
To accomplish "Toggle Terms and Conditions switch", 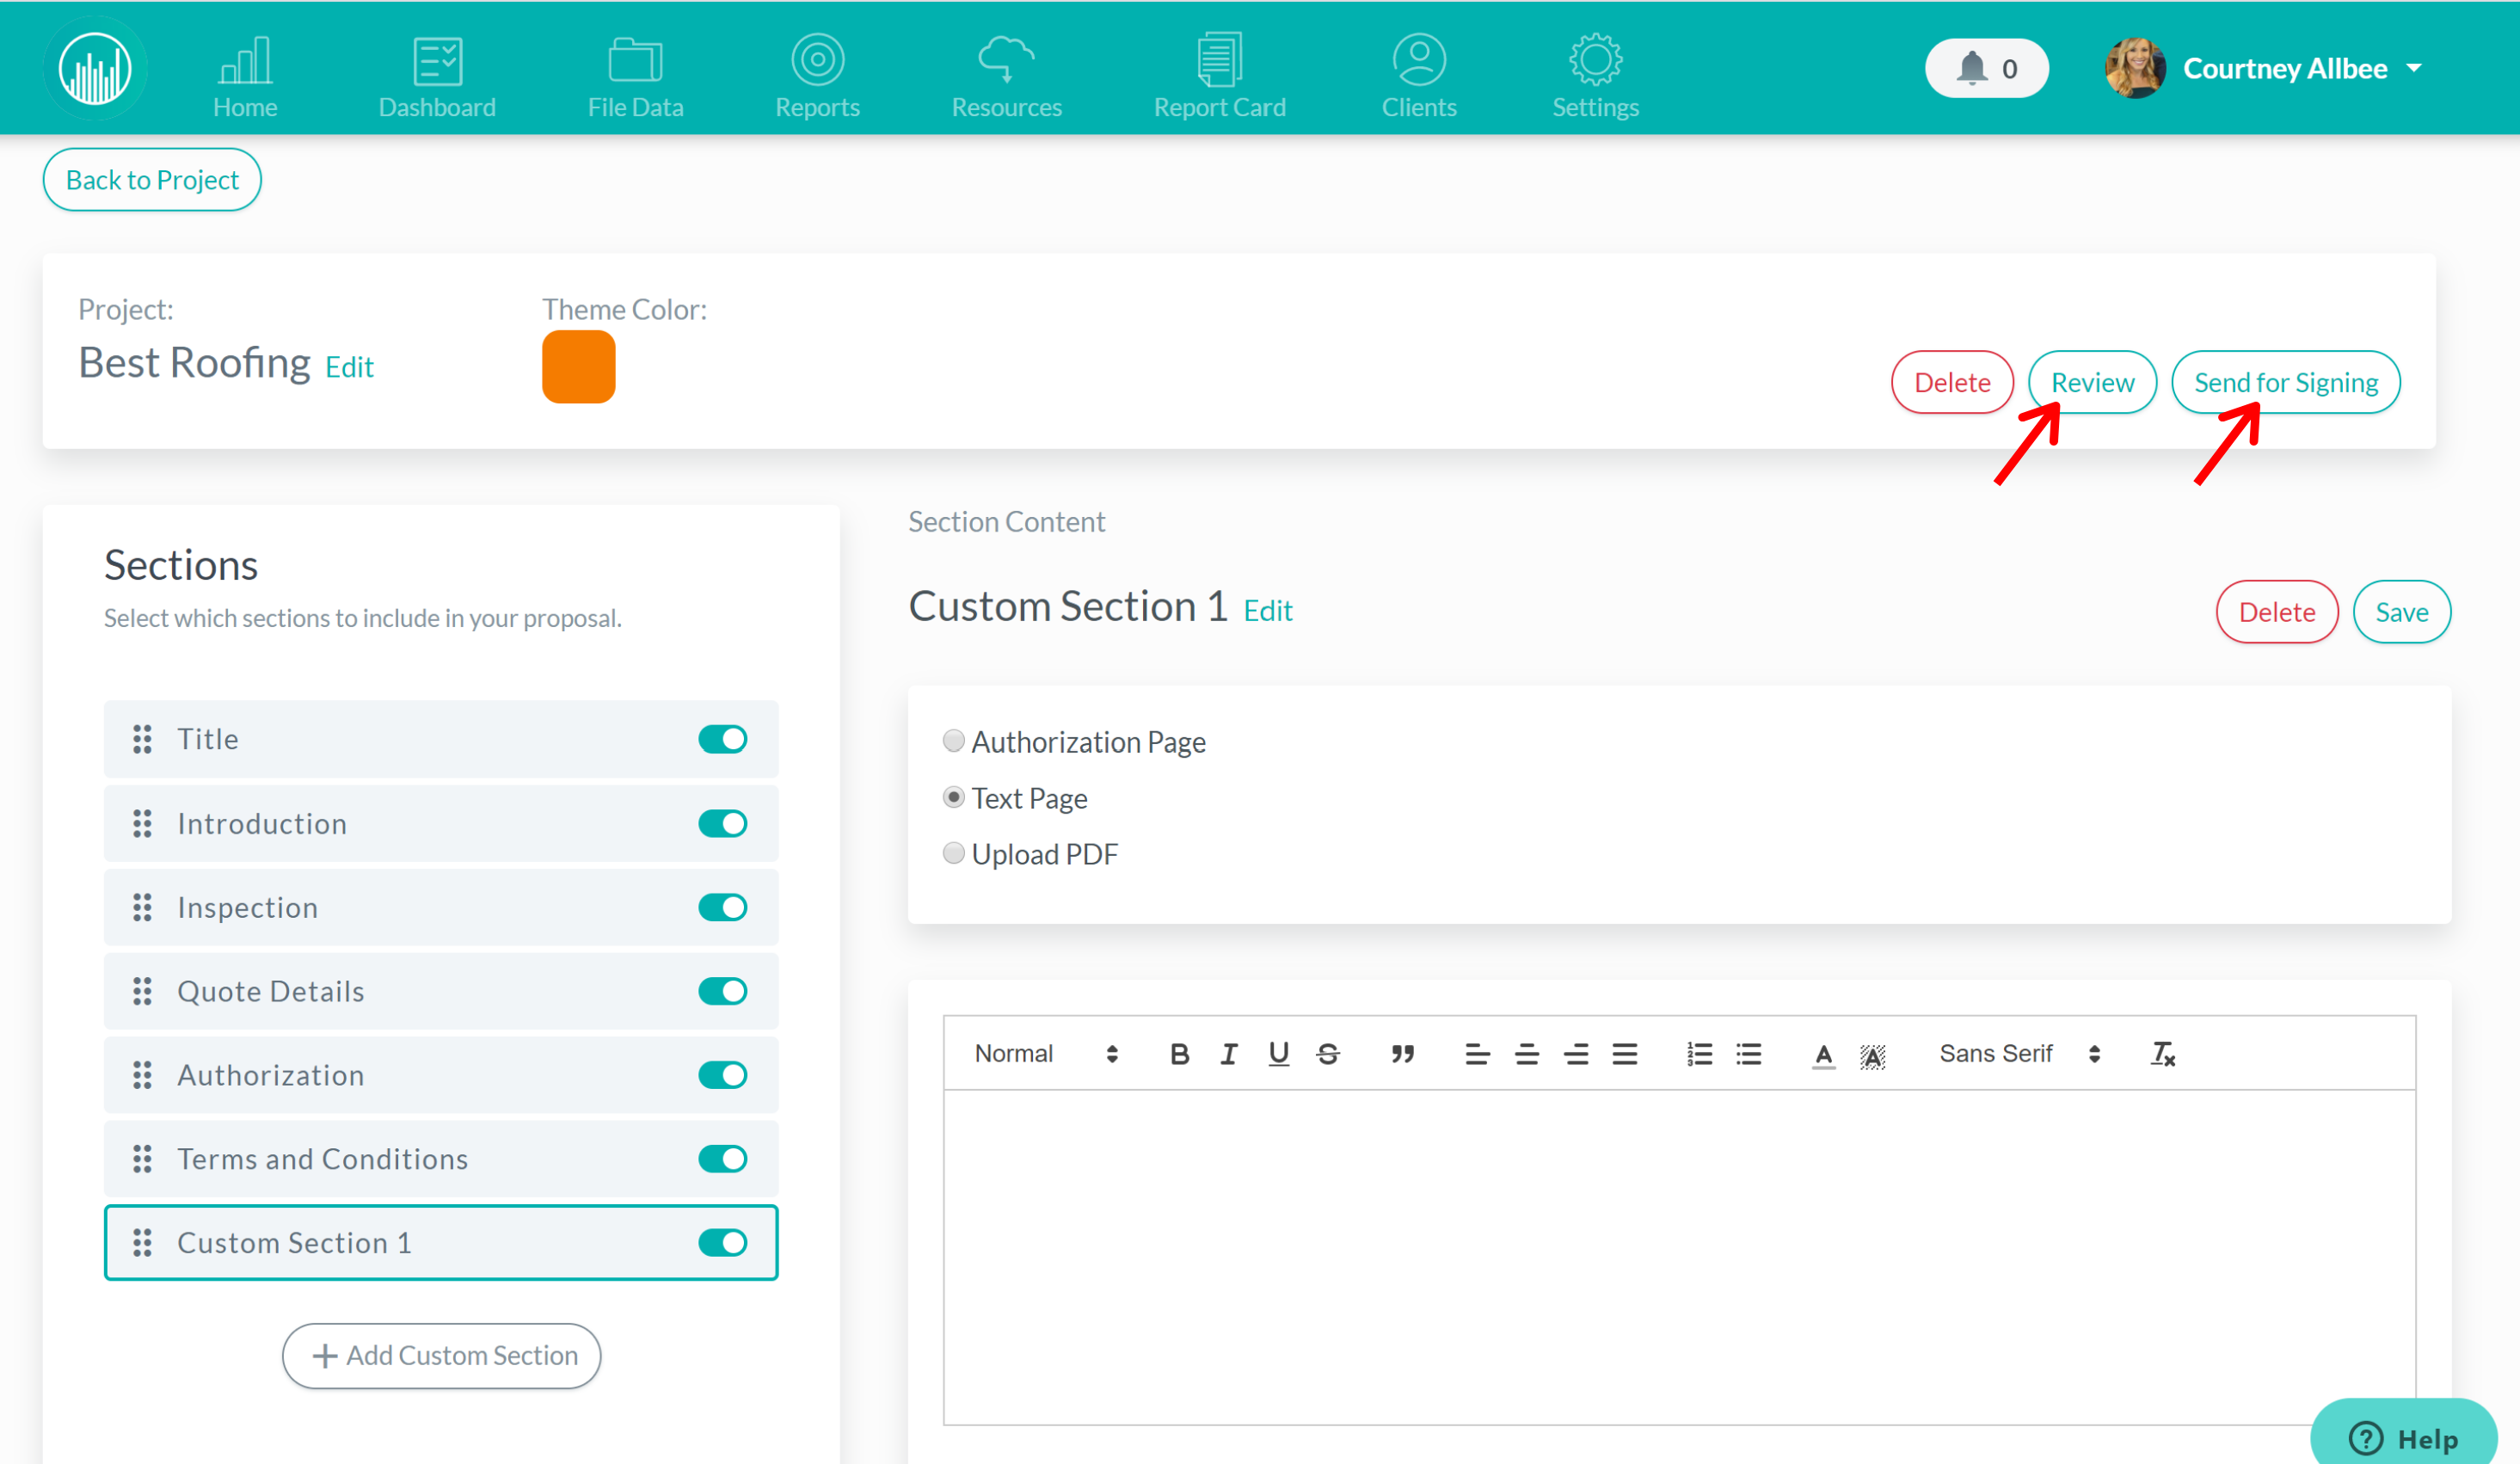I will coord(722,1159).
